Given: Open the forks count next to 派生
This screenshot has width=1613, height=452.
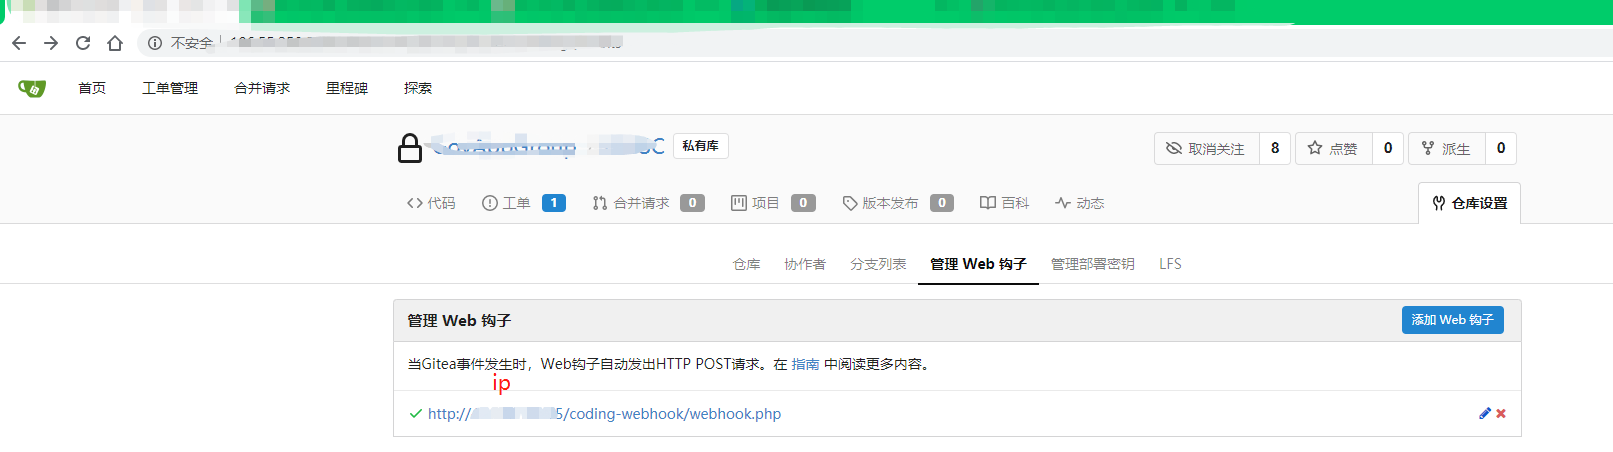Looking at the screenshot, I should tap(1501, 148).
